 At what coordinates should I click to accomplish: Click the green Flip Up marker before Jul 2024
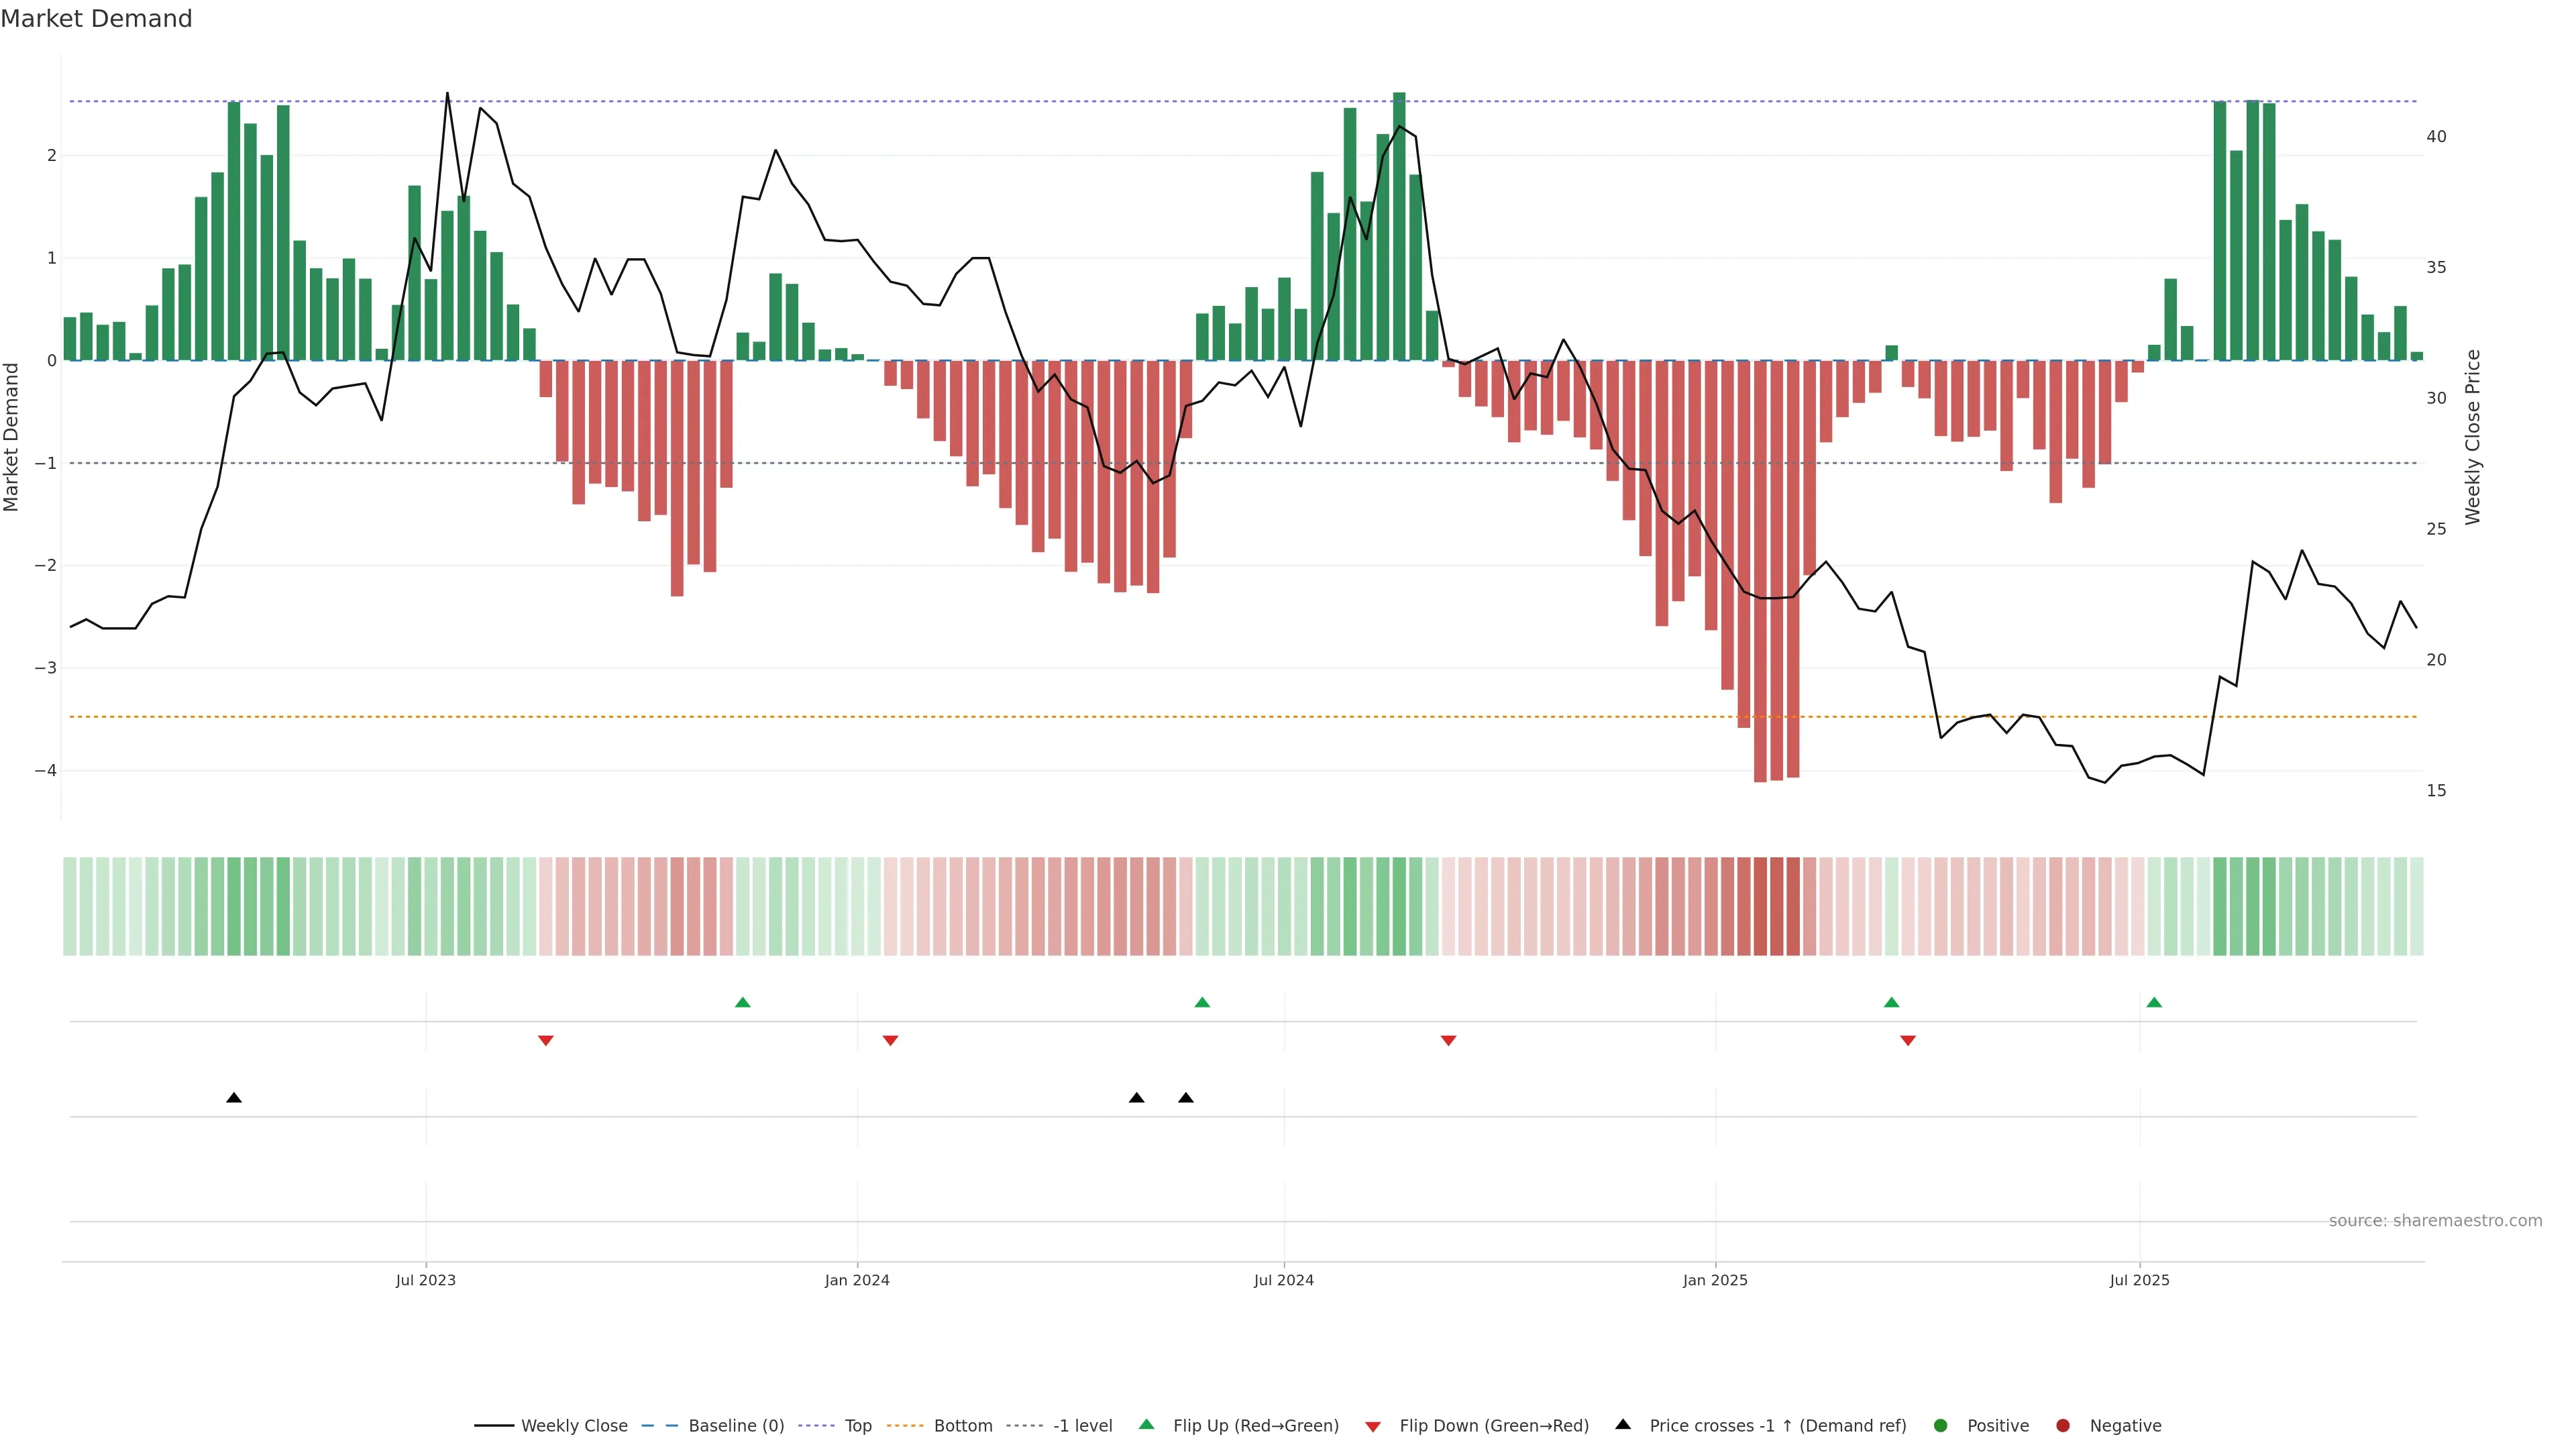[1202, 1002]
